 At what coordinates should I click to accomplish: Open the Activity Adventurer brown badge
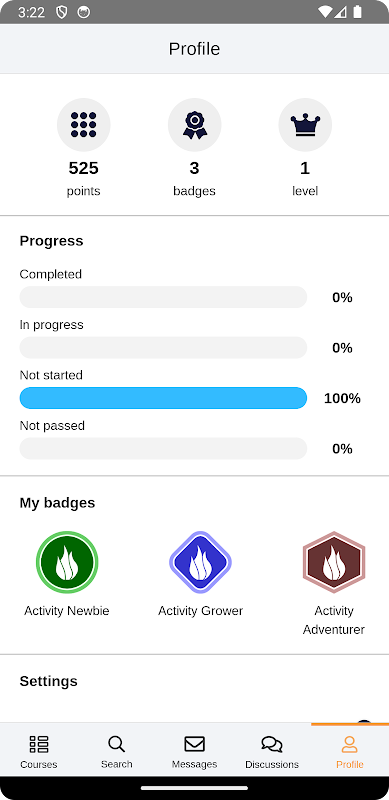[334, 562]
